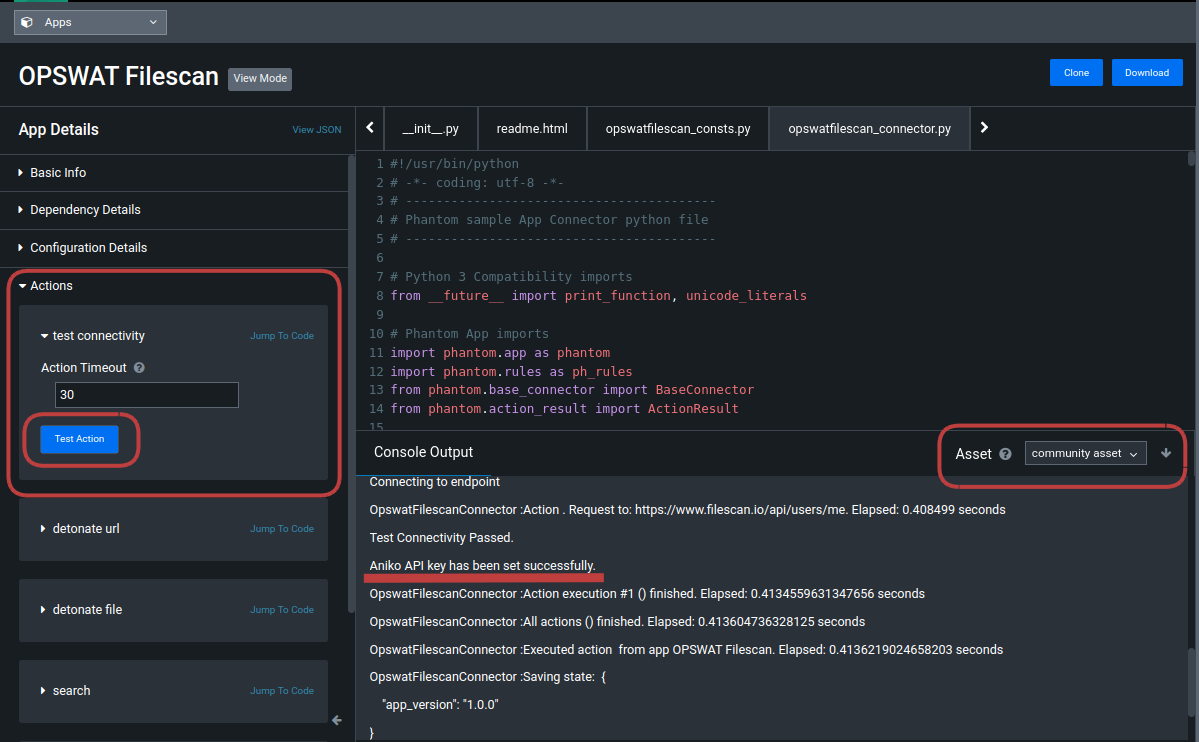
Task: Click the App Details heading
Action: [x=58, y=130]
